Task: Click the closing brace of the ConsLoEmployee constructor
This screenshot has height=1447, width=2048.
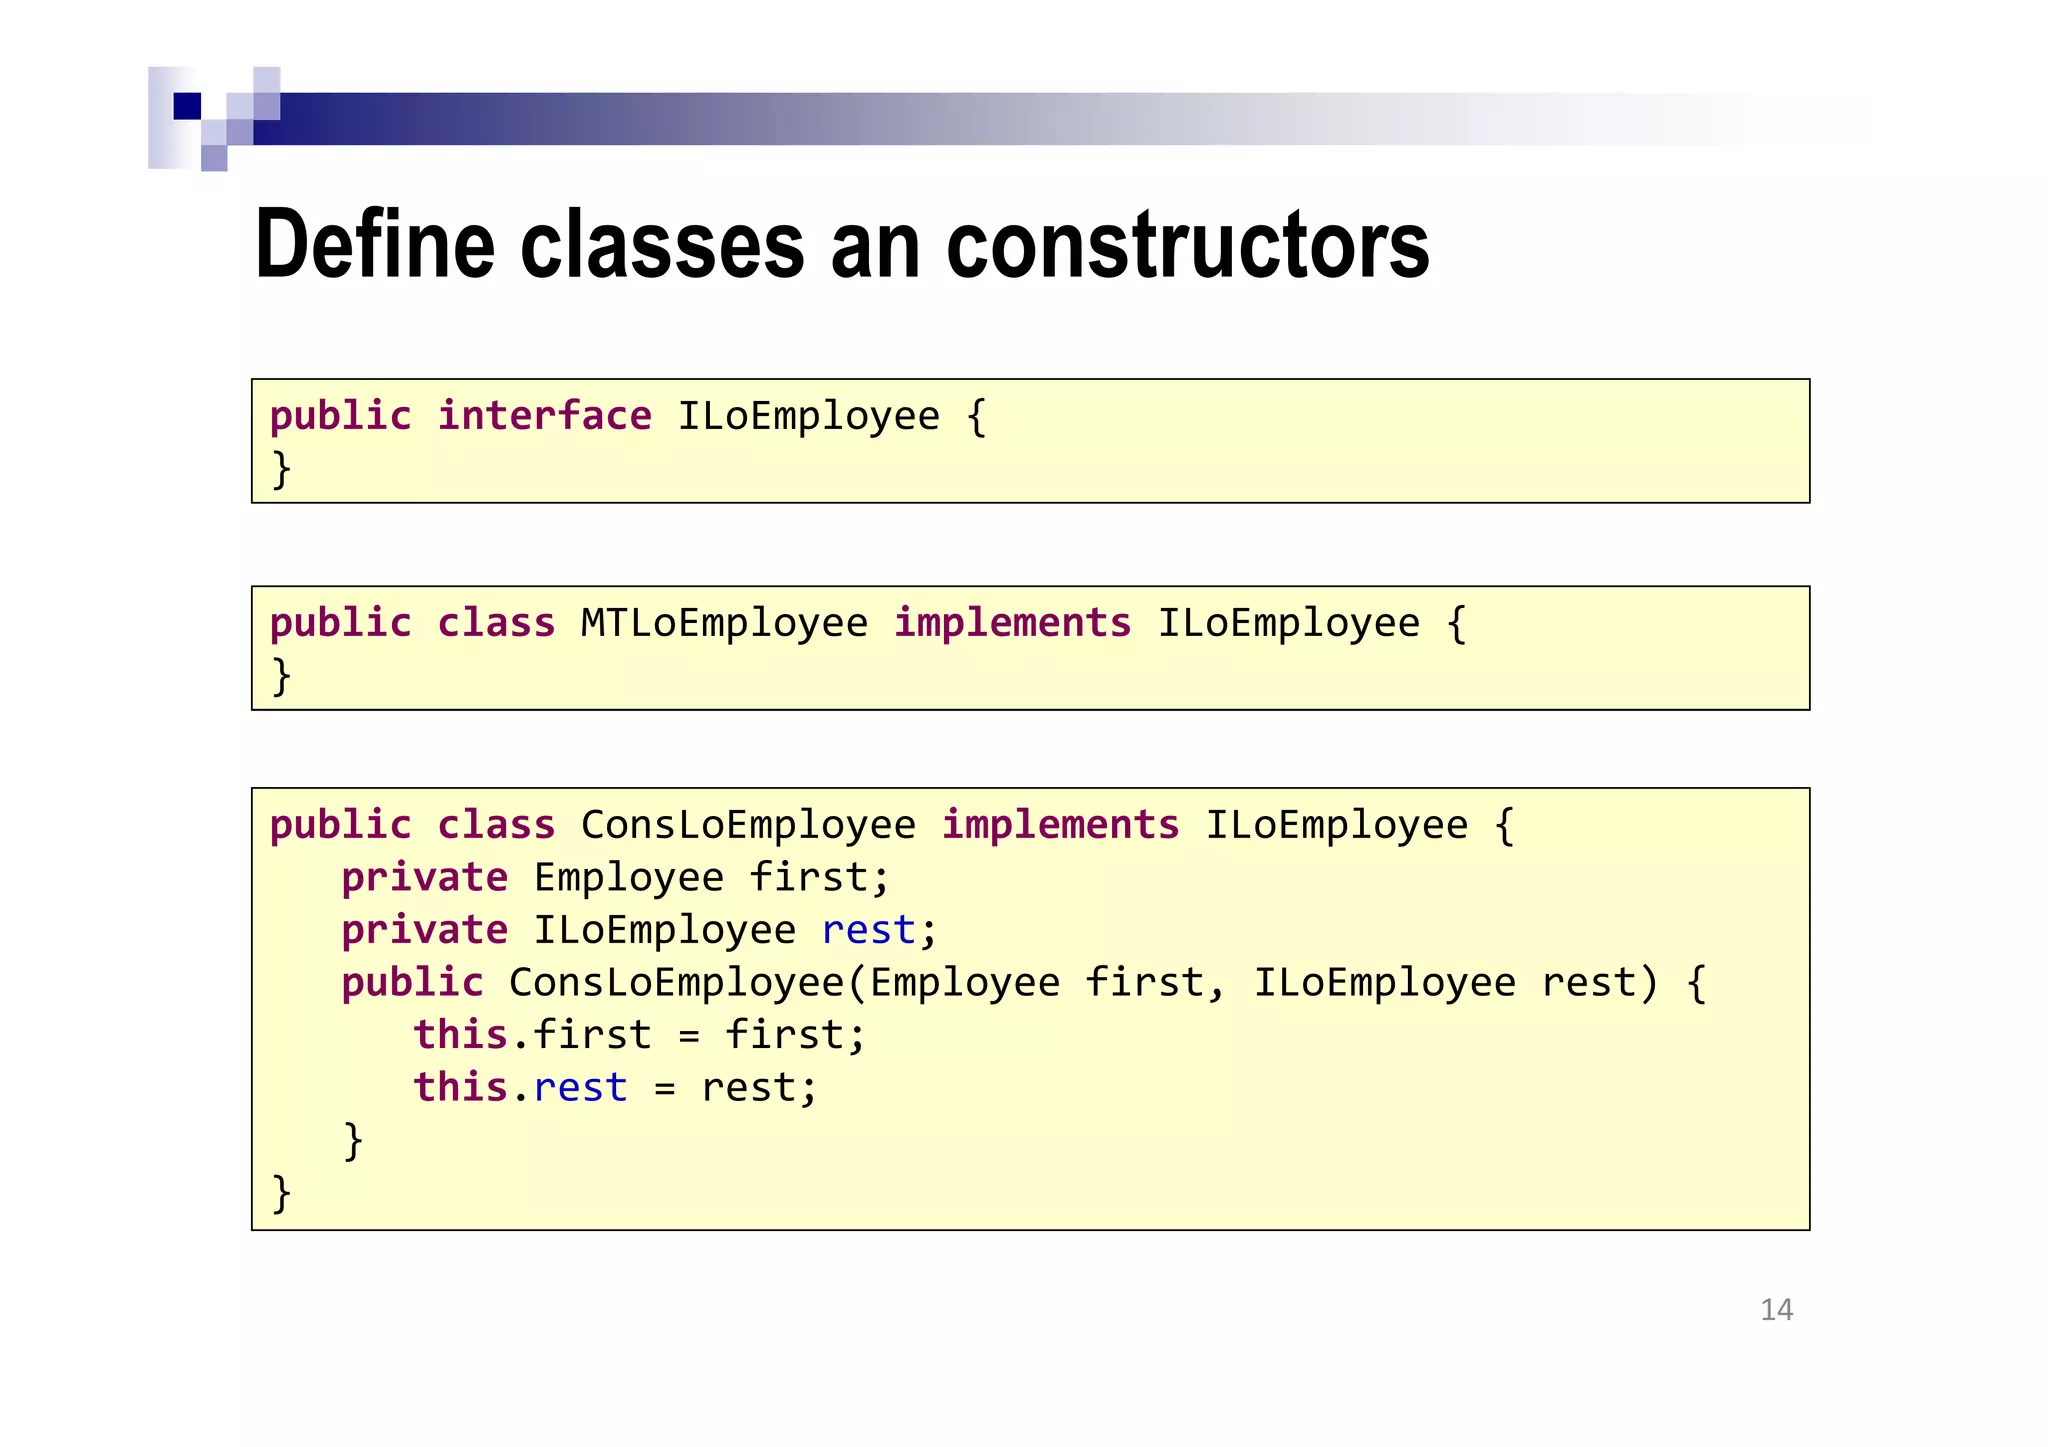Action: click(x=353, y=1141)
